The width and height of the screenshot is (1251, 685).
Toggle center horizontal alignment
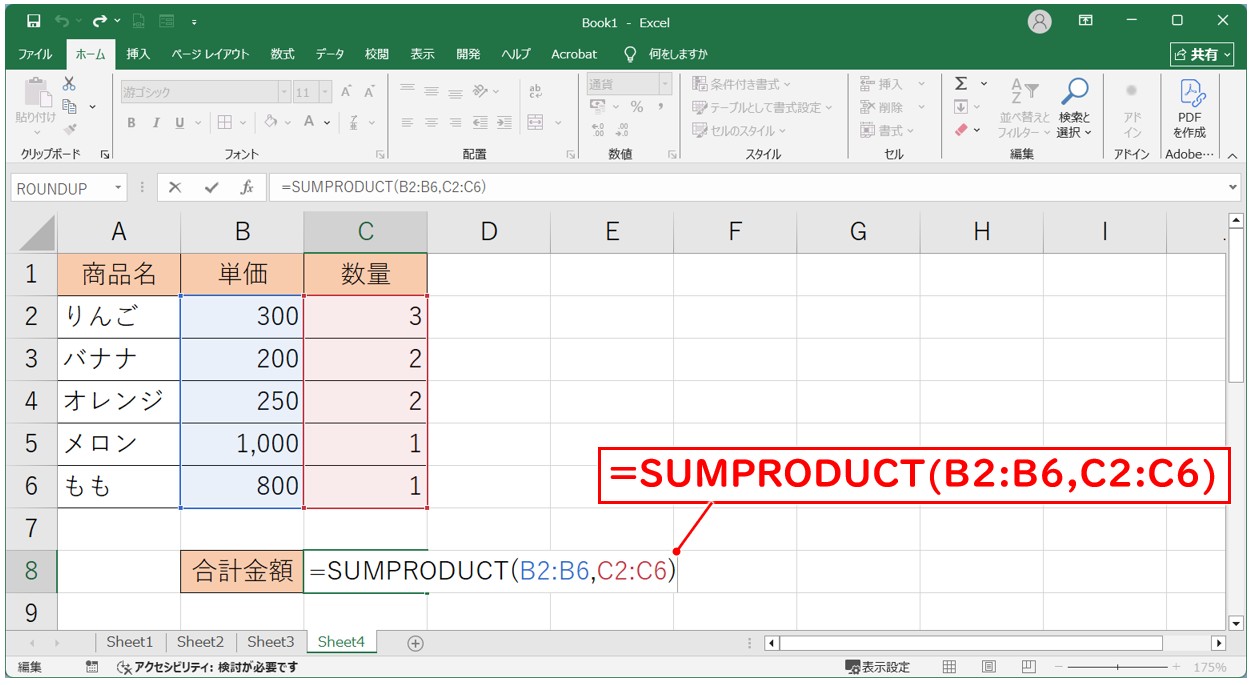tap(431, 122)
